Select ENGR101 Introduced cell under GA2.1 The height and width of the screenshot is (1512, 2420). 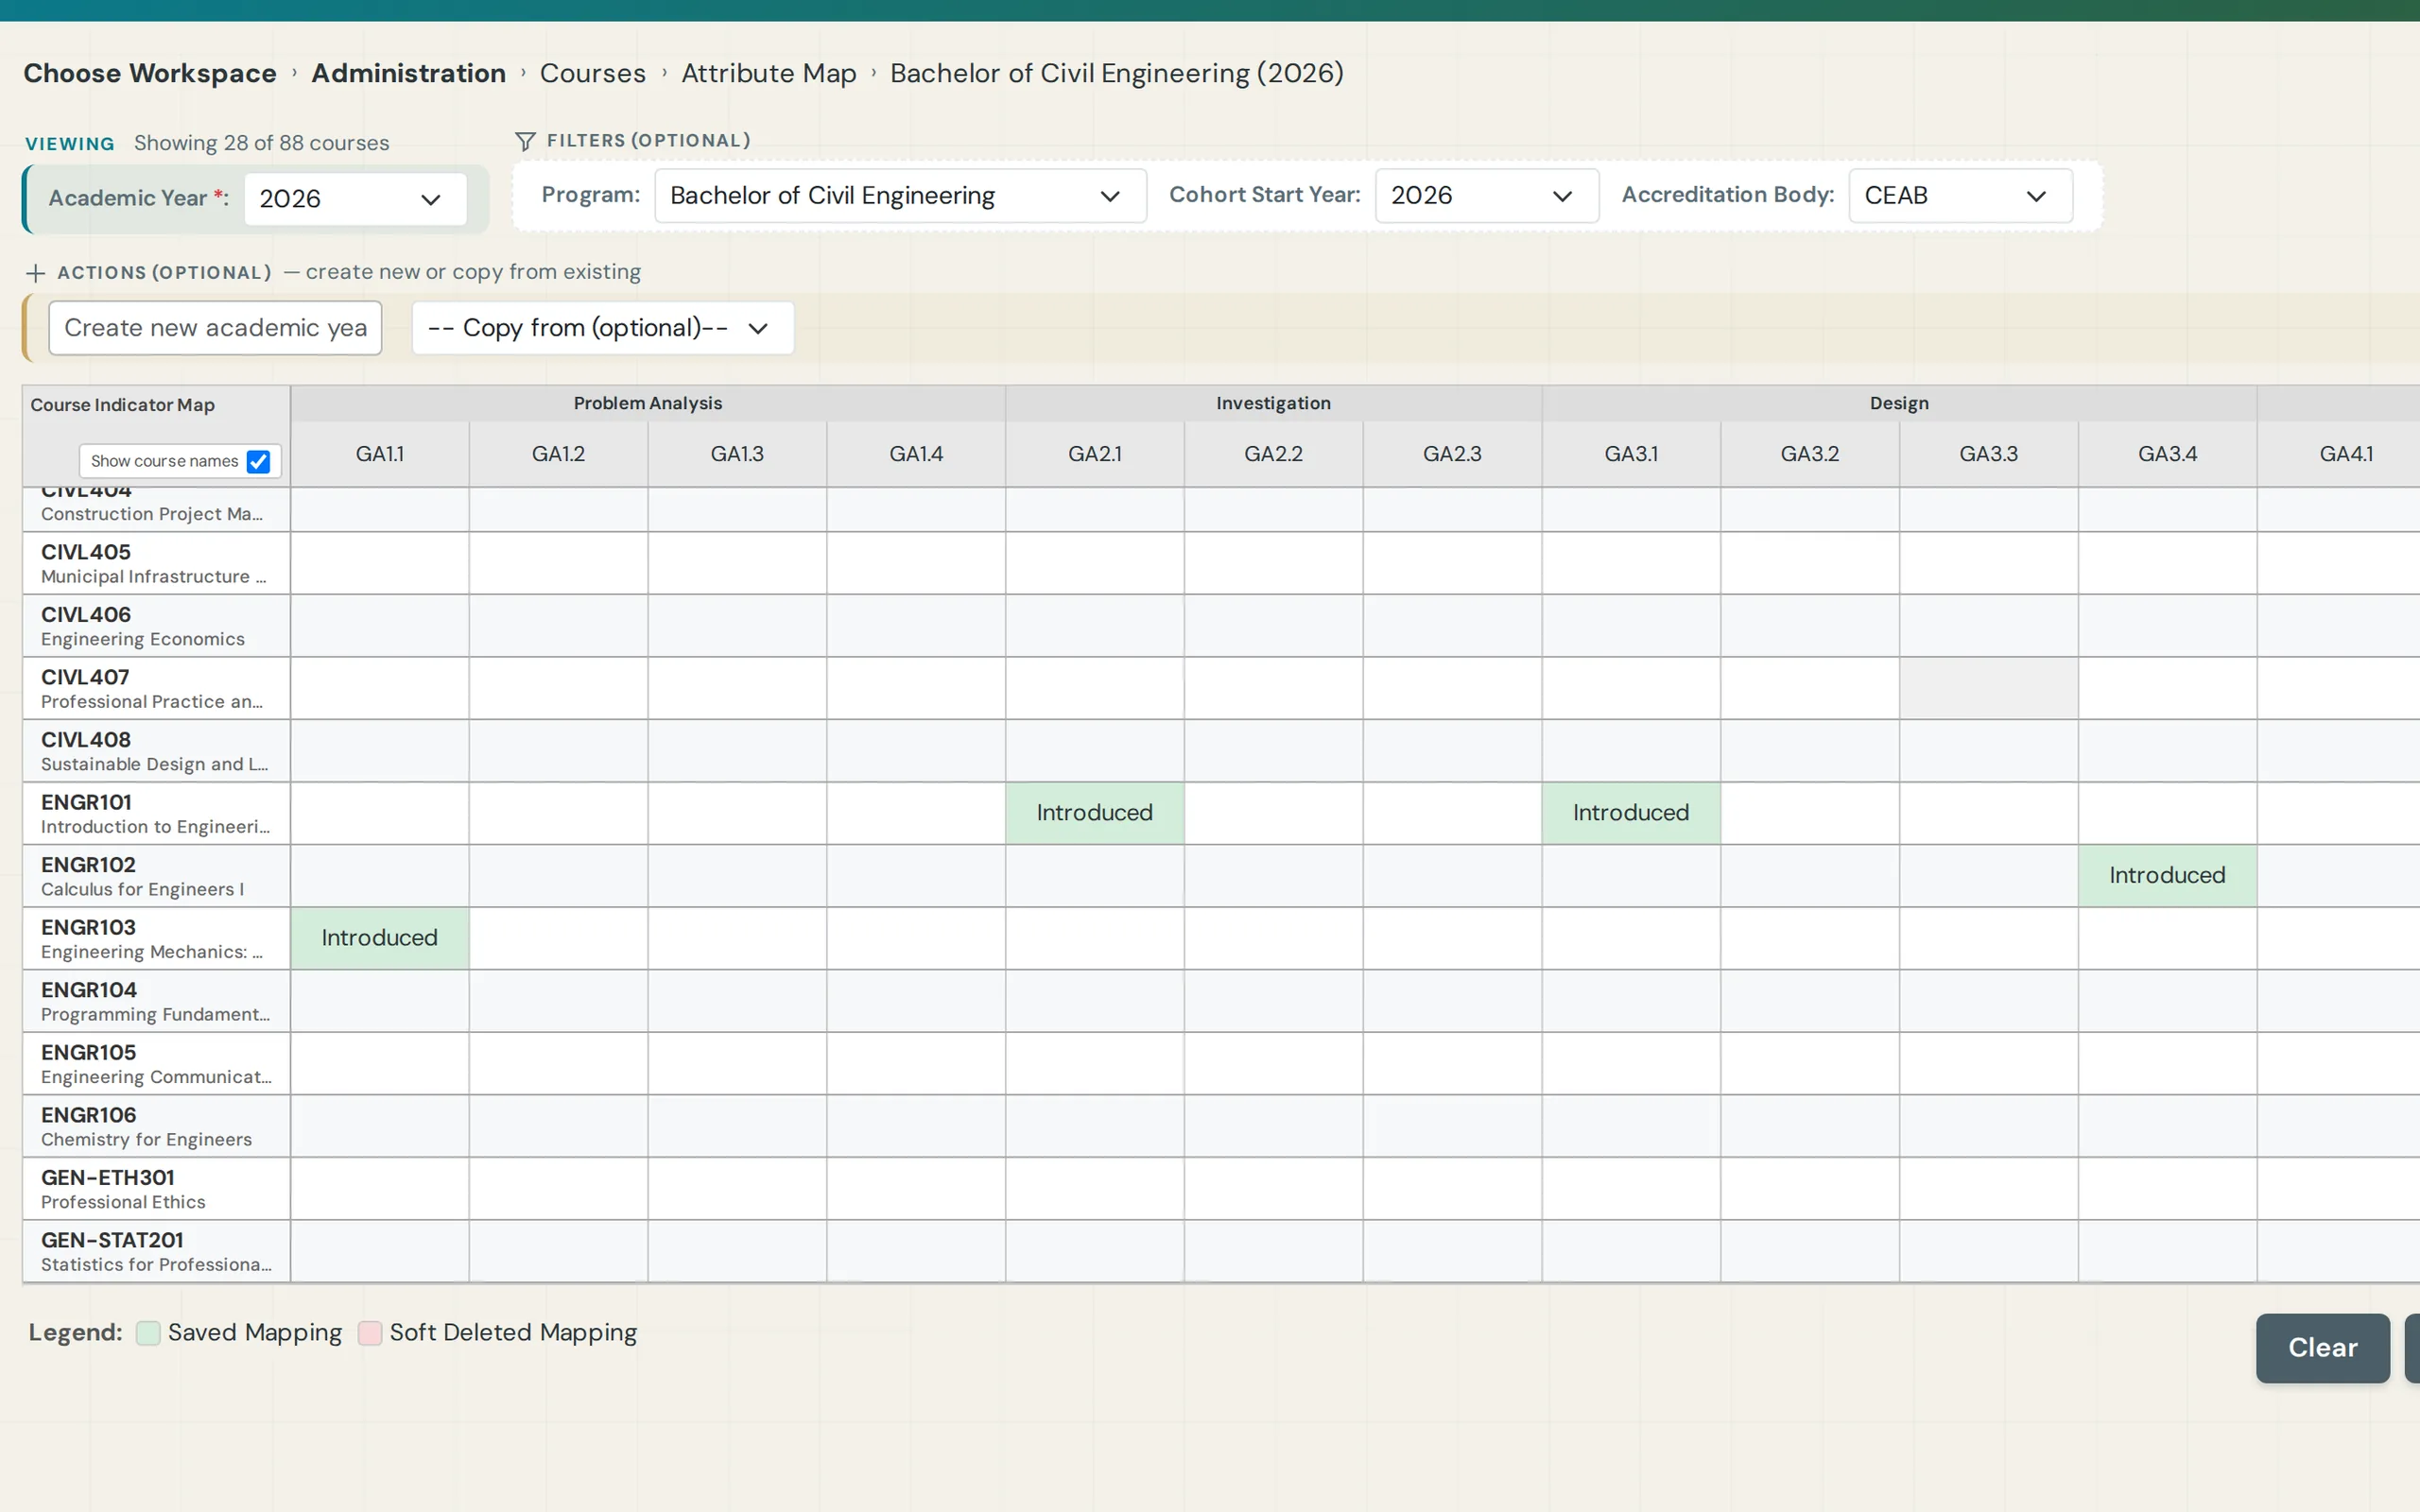point(1095,813)
